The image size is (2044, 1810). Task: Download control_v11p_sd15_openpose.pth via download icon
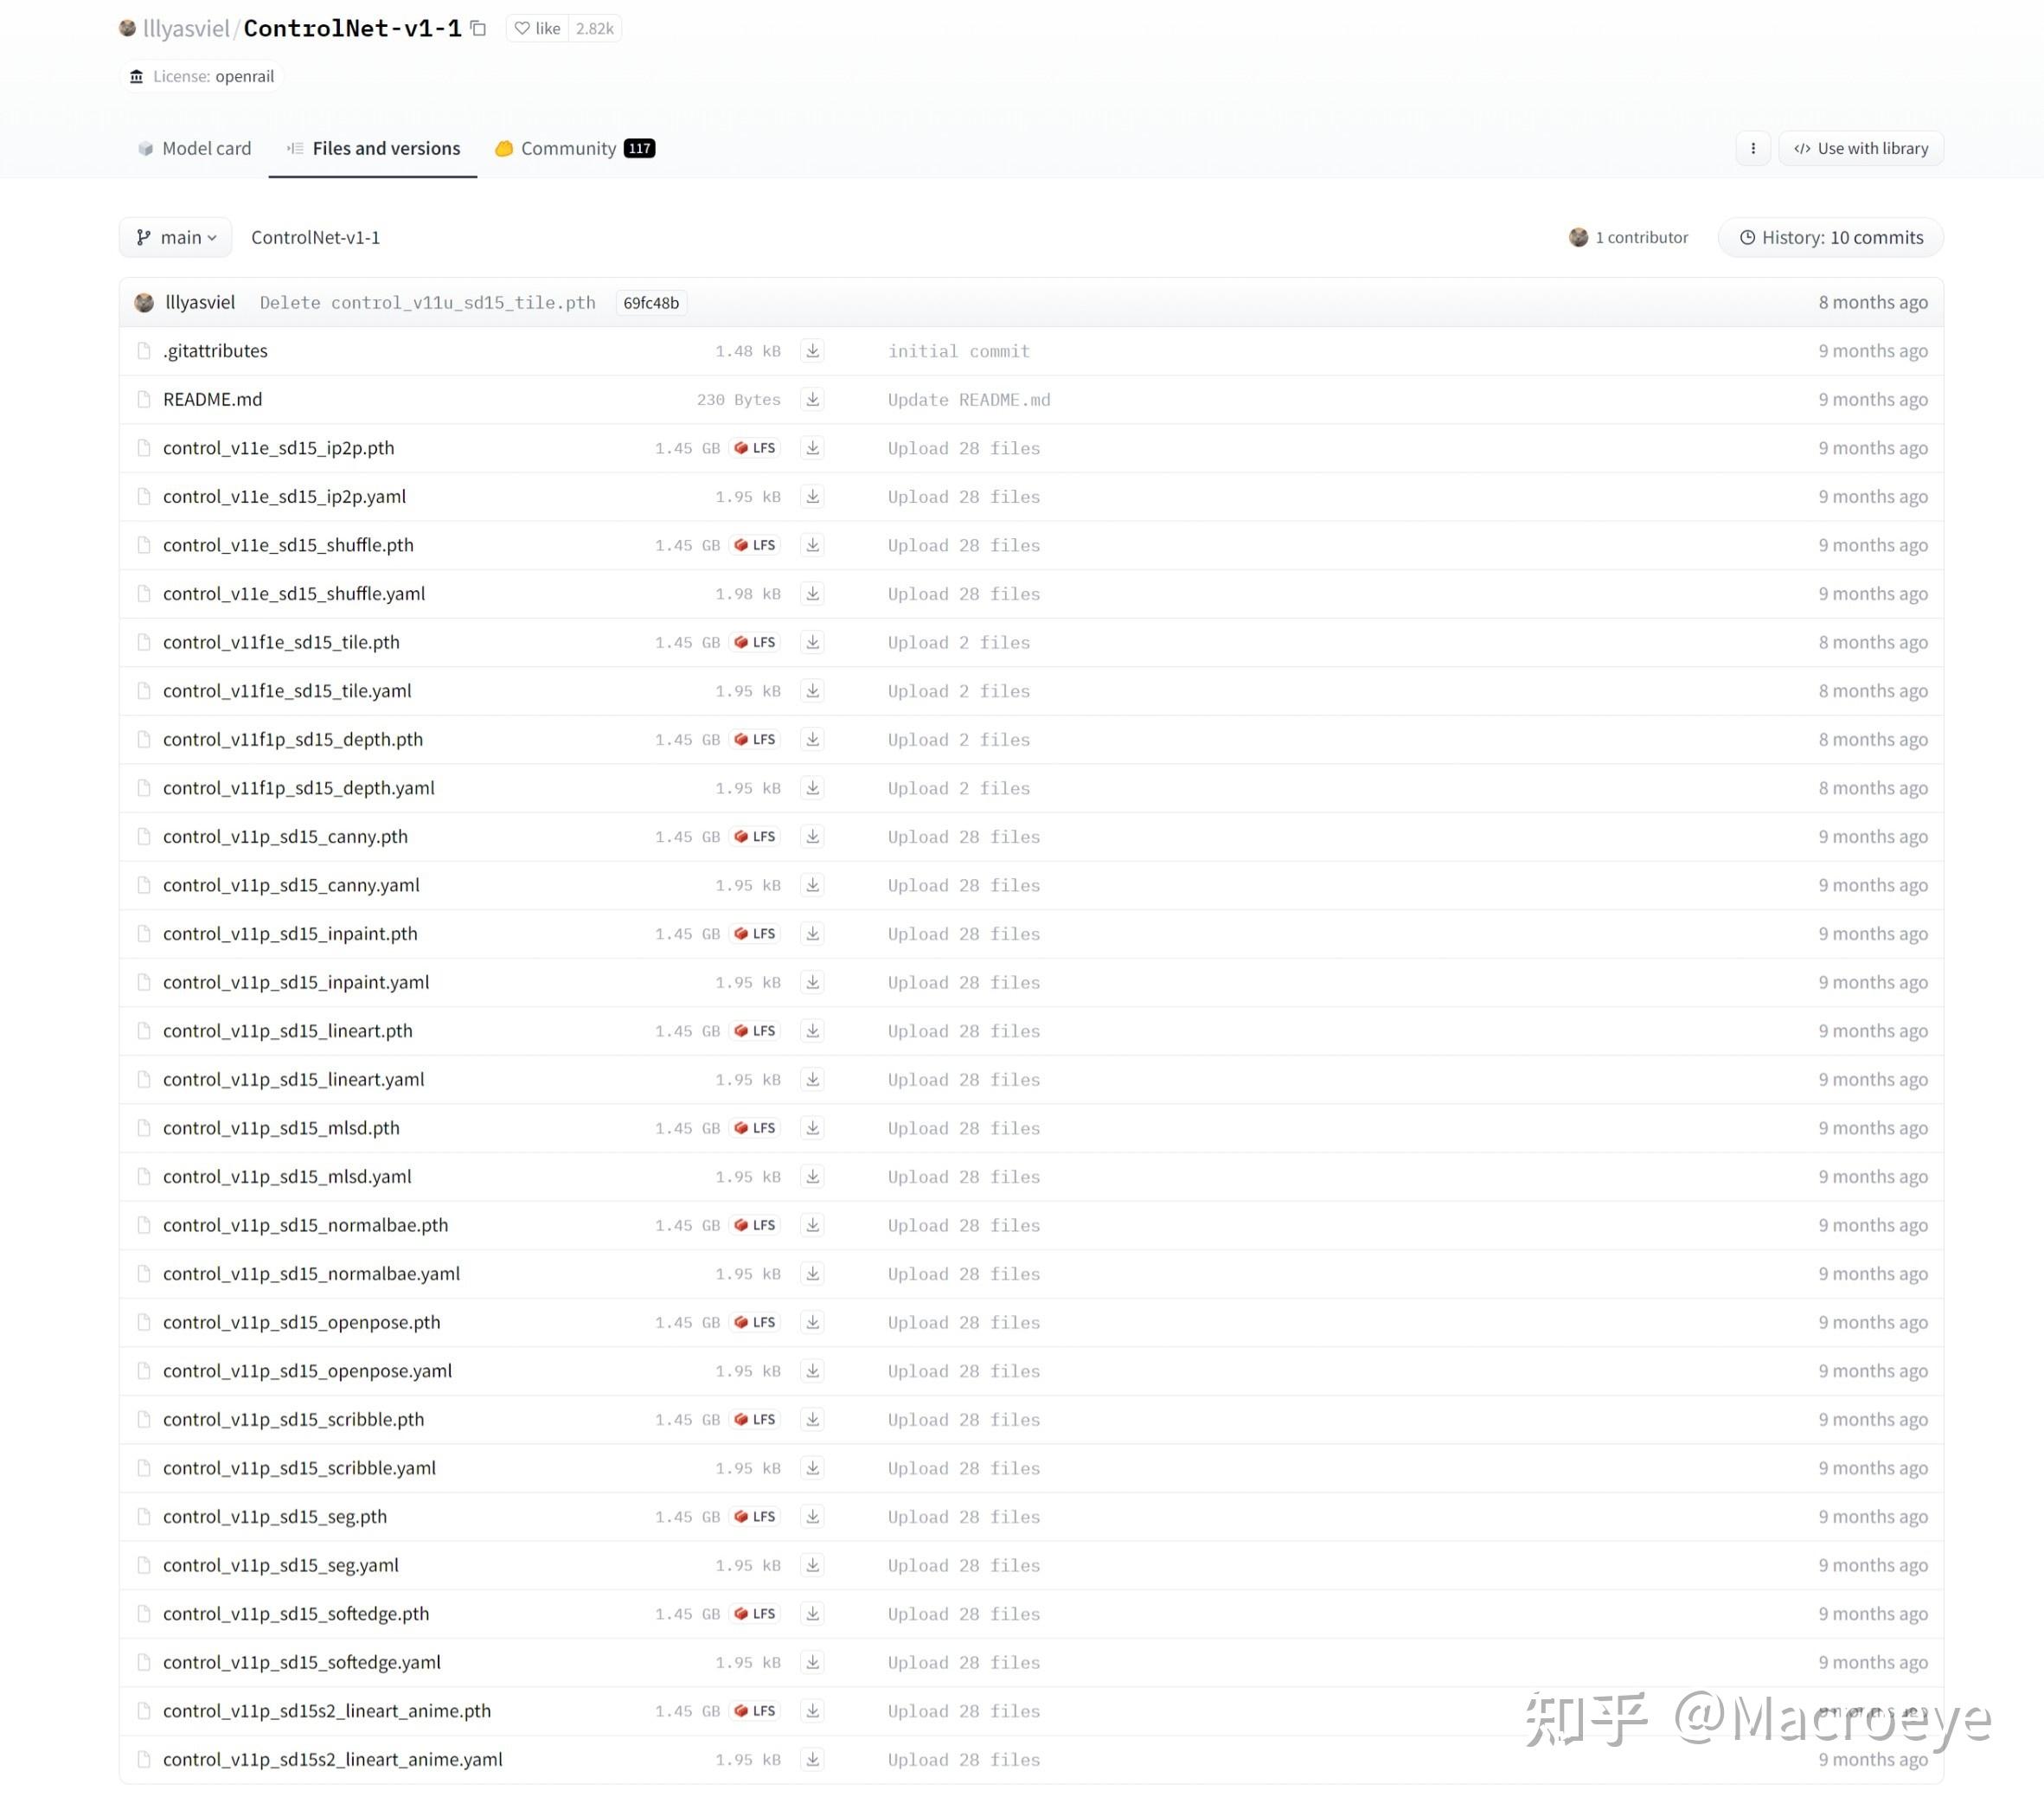coord(813,1322)
